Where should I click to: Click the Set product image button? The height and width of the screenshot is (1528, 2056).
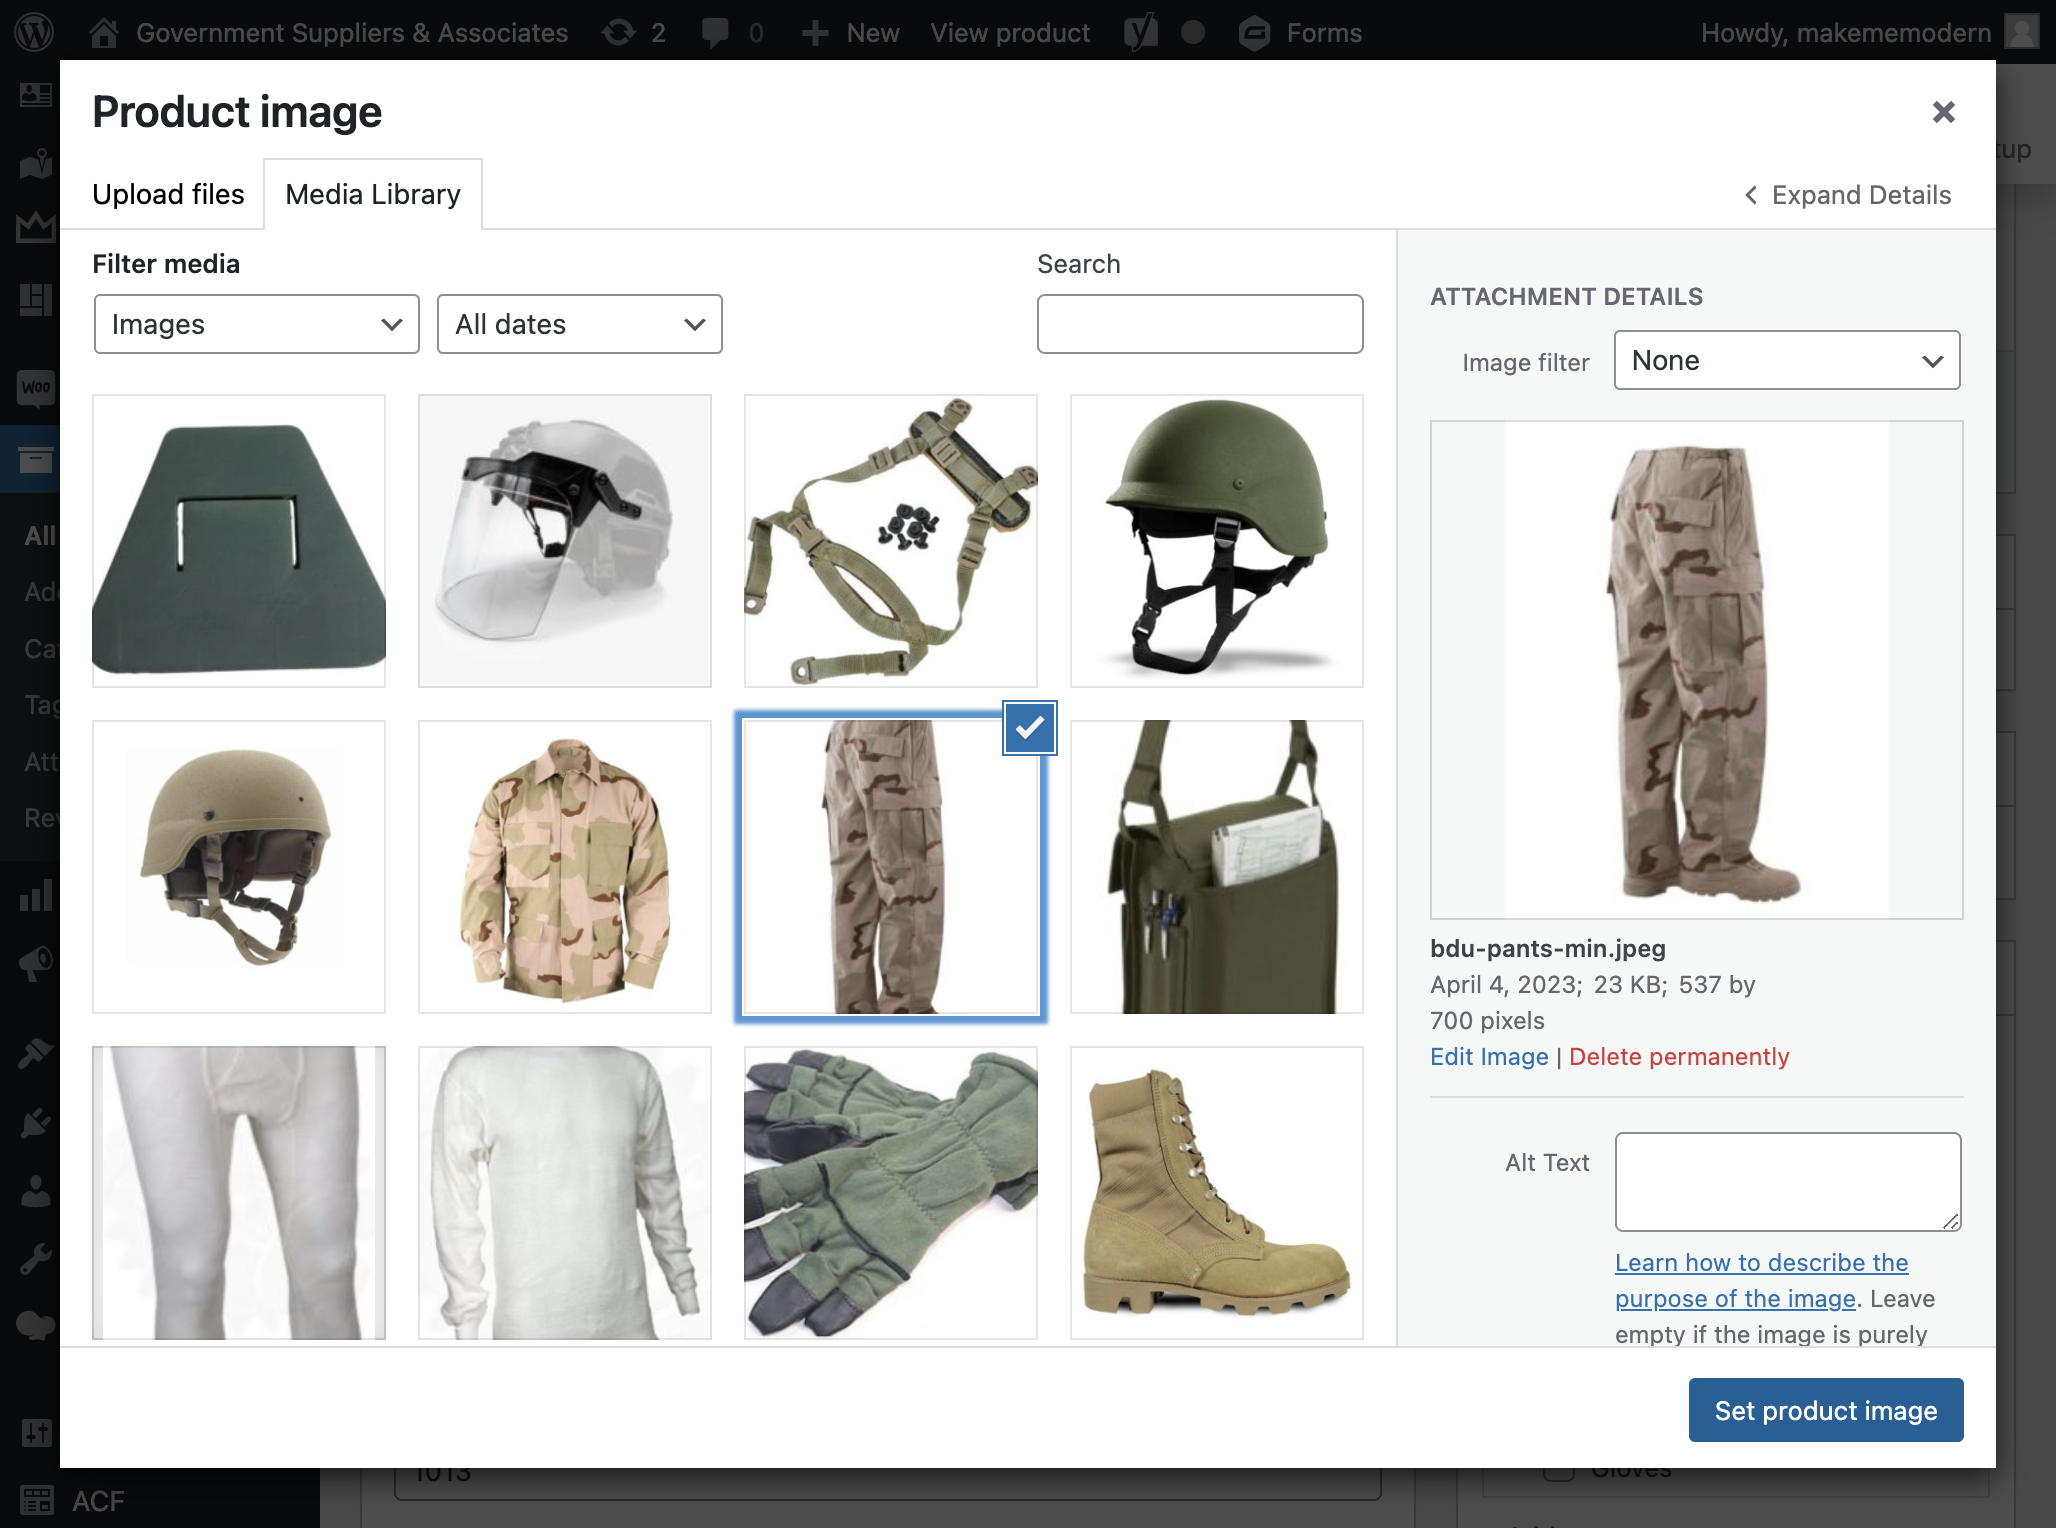pos(1826,1410)
